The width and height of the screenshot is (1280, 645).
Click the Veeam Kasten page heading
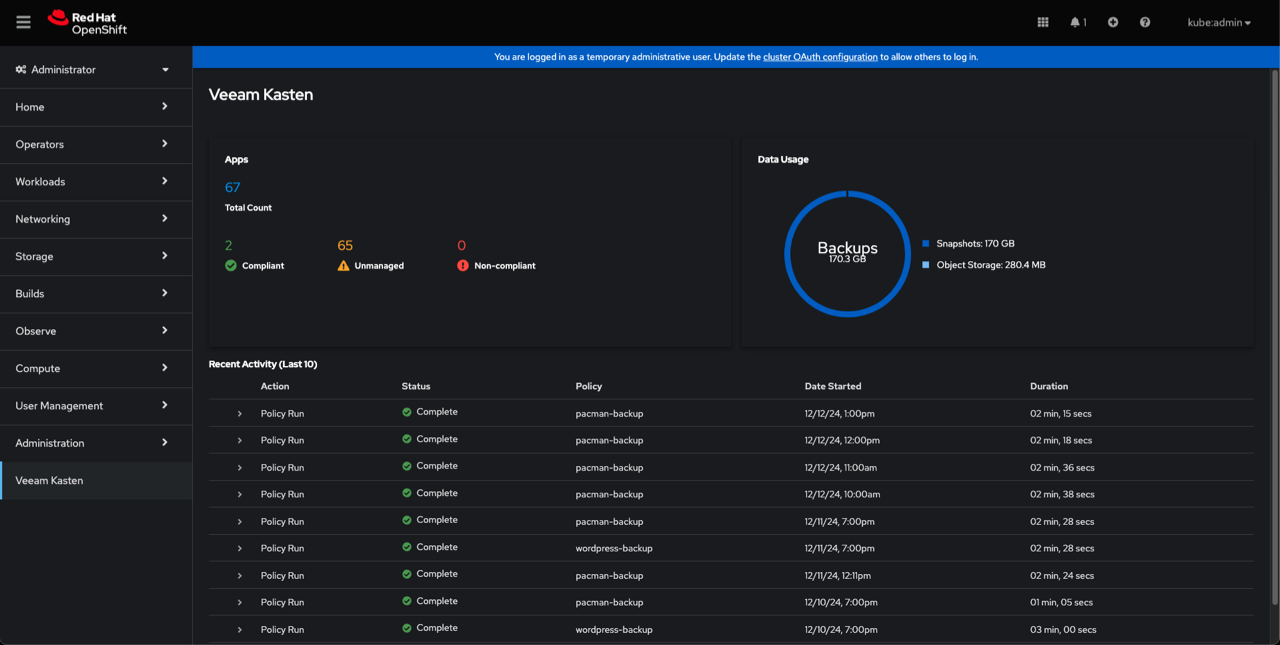coord(261,95)
